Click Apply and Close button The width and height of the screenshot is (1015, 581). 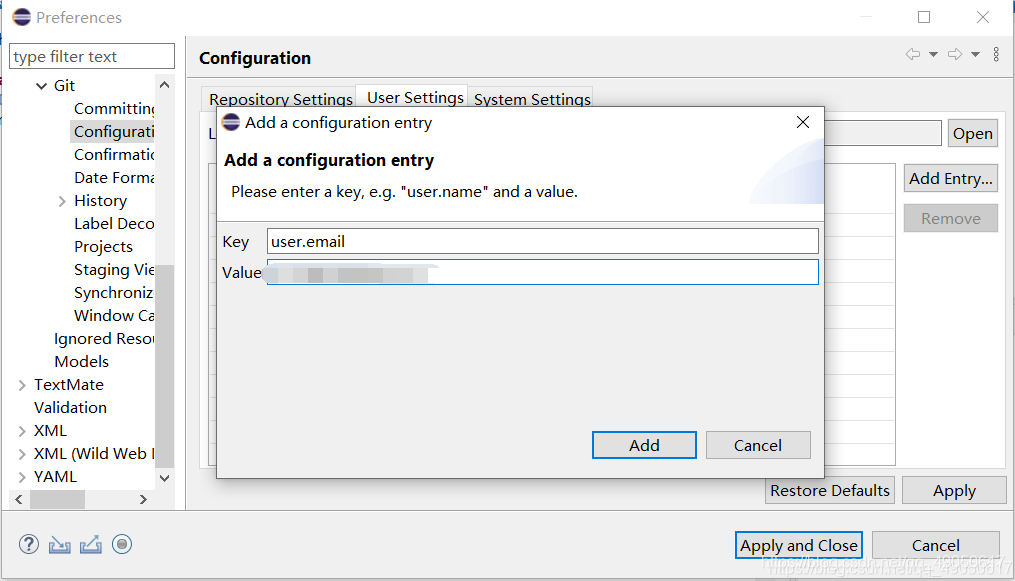(x=798, y=545)
